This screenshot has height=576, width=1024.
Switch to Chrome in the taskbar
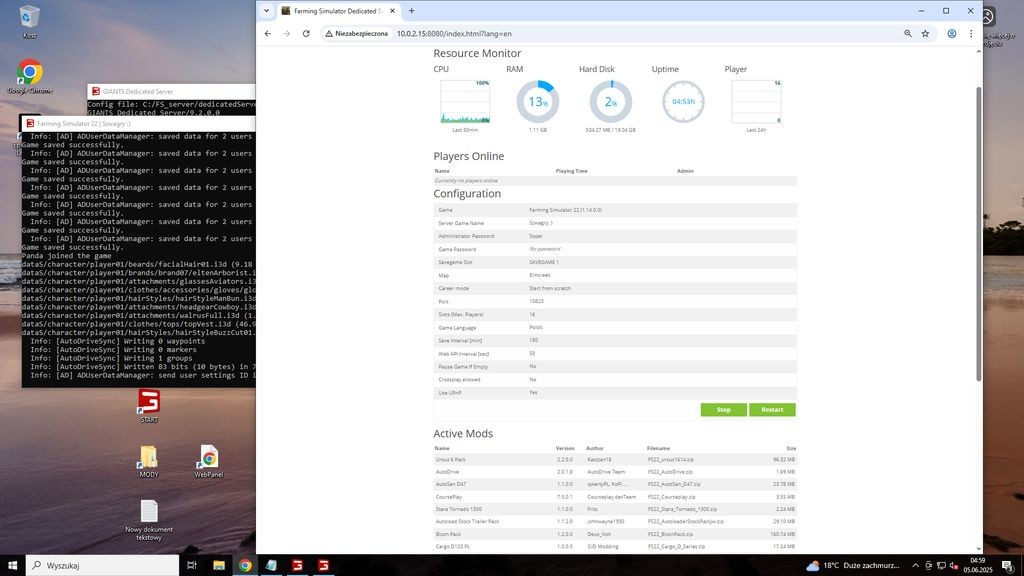click(245, 565)
